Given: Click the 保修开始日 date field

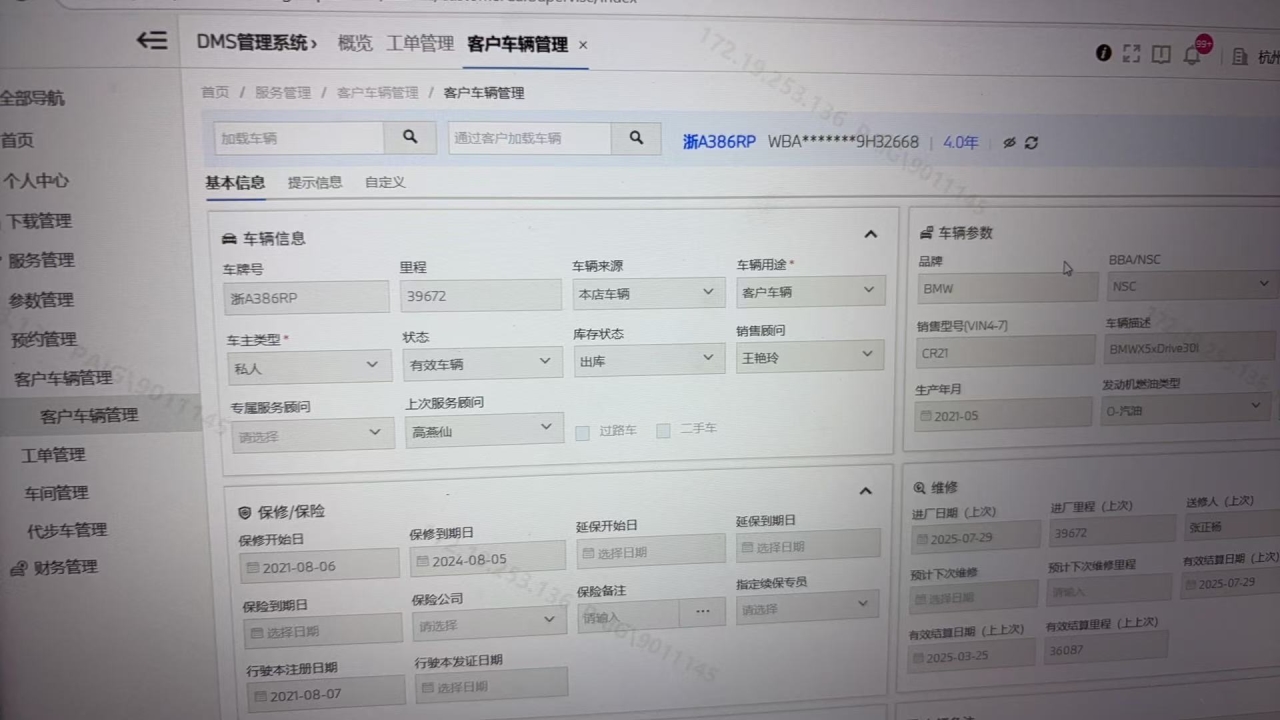Looking at the screenshot, I should pyautogui.click(x=319, y=567).
